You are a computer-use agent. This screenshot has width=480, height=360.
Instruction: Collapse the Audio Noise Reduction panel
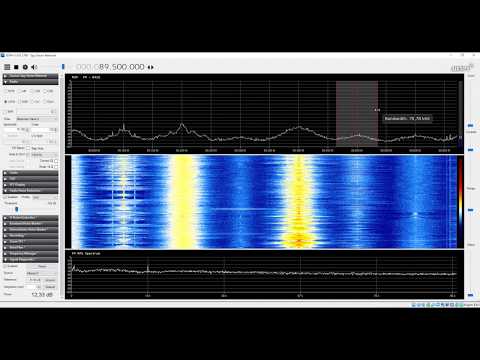(x=30, y=191)
